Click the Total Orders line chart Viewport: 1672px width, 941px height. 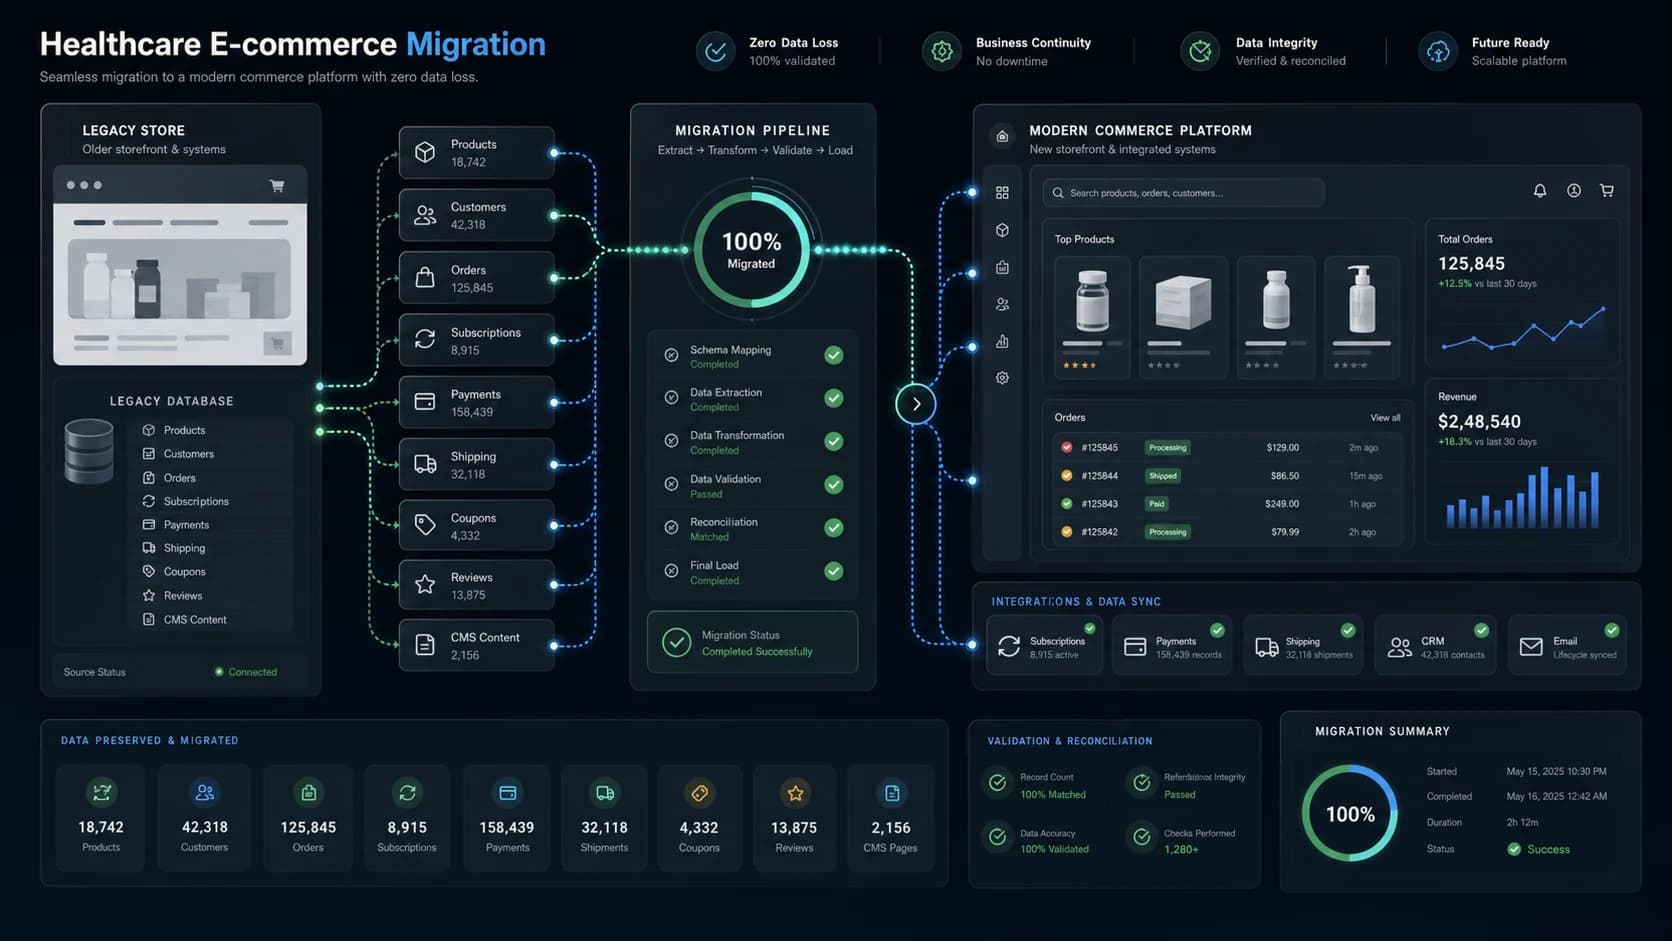[1523, 328]
